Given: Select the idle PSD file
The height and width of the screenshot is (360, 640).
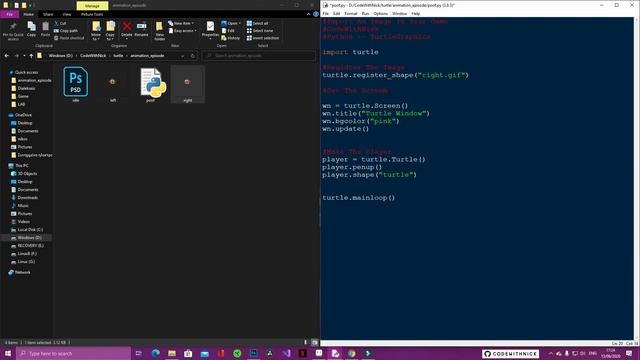Looking at the screenshot, I should click(76, 84).
